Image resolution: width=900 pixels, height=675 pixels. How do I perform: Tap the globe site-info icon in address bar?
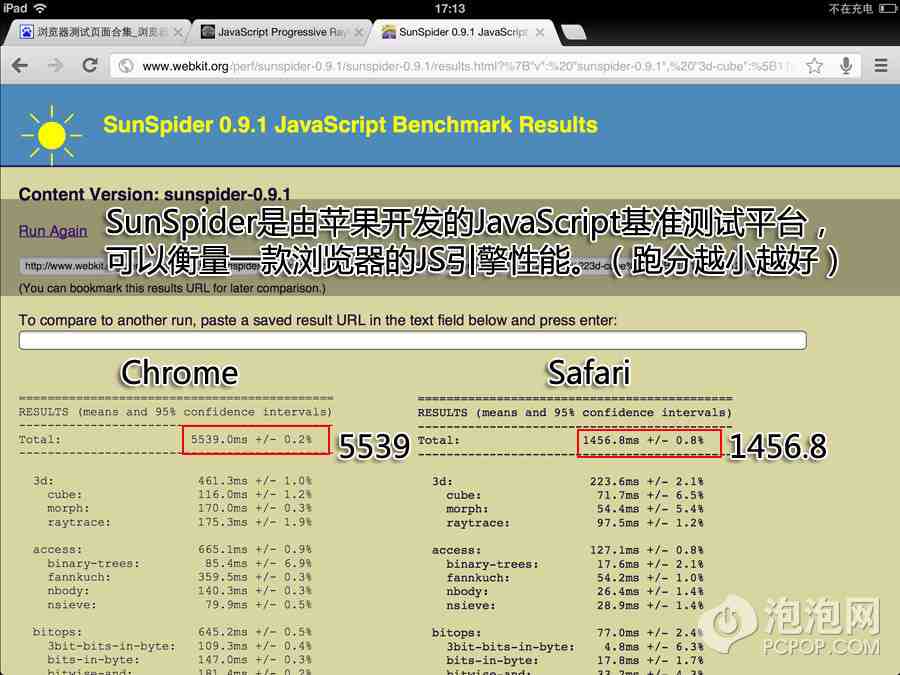click(126, 67)
